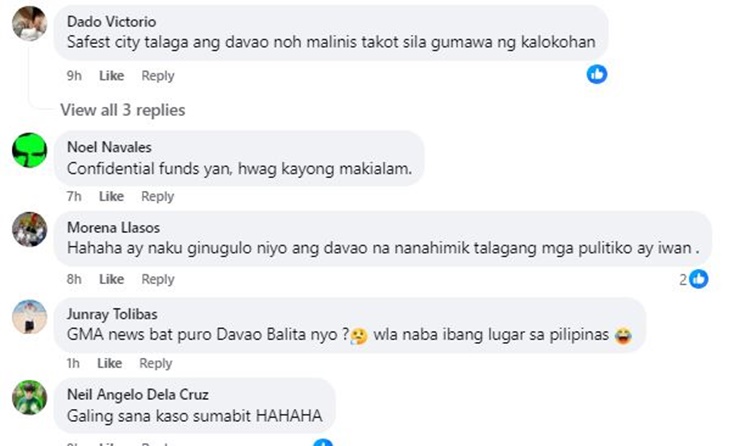Like Dado Victorio's comment

111,76
